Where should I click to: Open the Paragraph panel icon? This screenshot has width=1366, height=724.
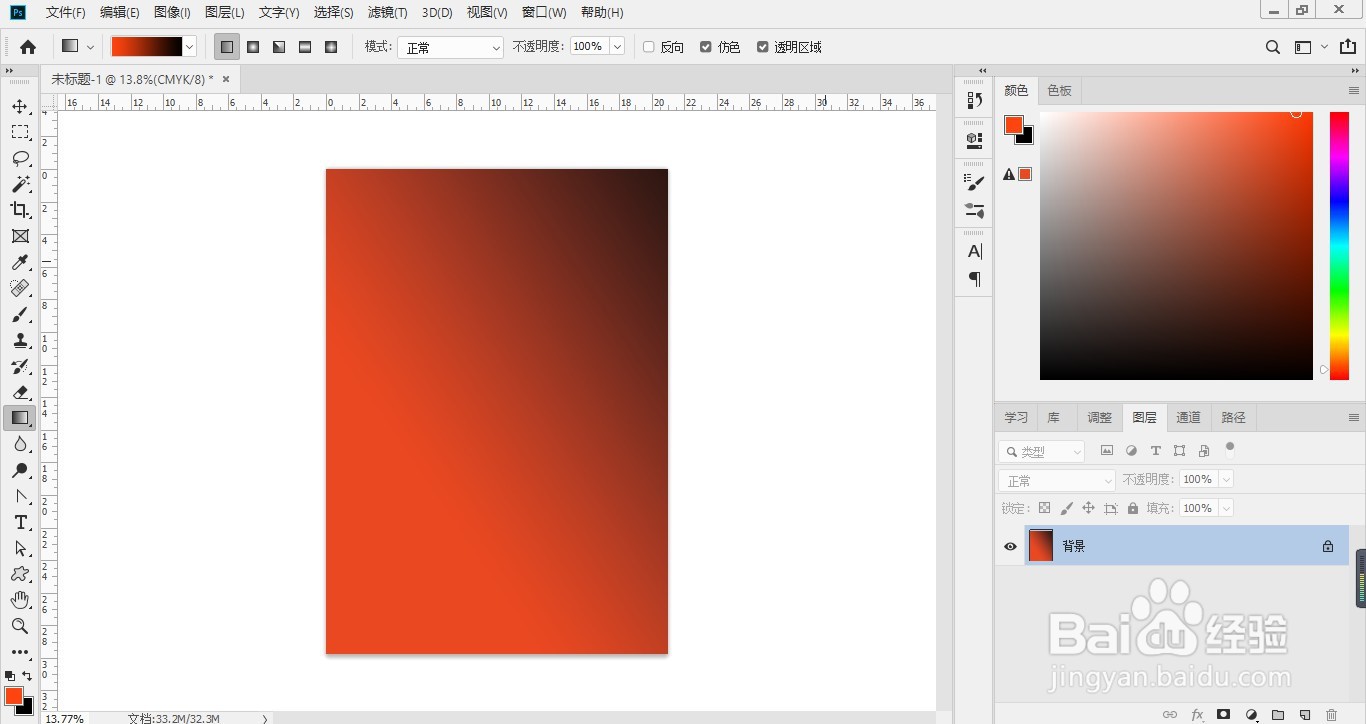[974, 279]
